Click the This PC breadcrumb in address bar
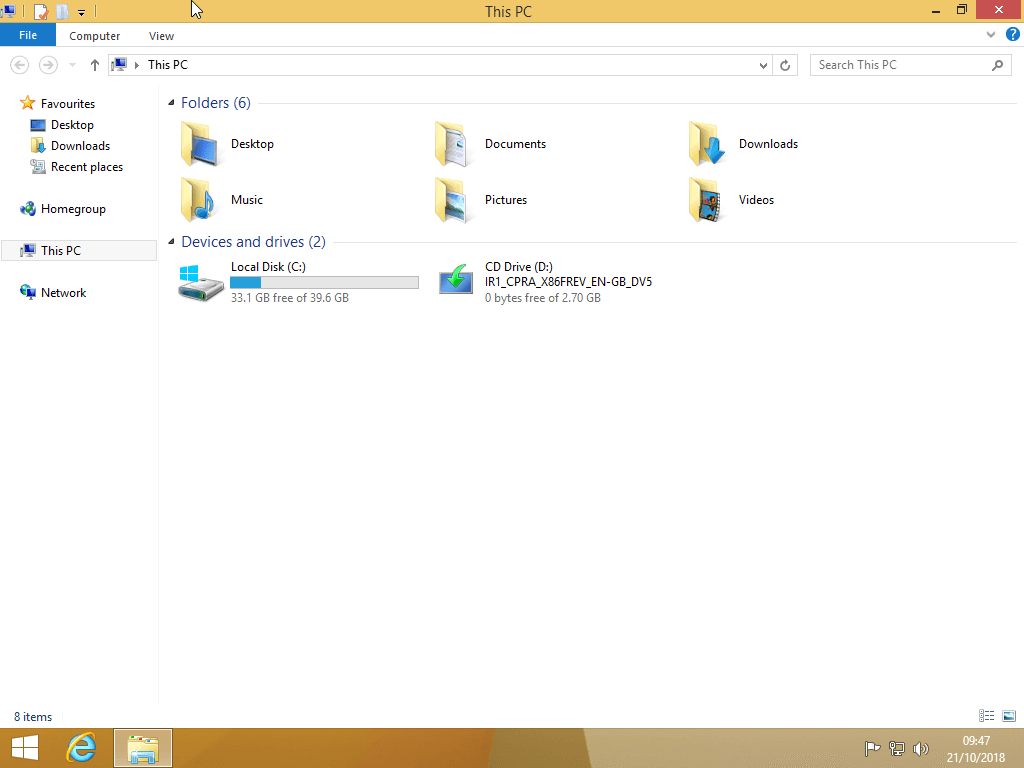 tap(168, 65)
